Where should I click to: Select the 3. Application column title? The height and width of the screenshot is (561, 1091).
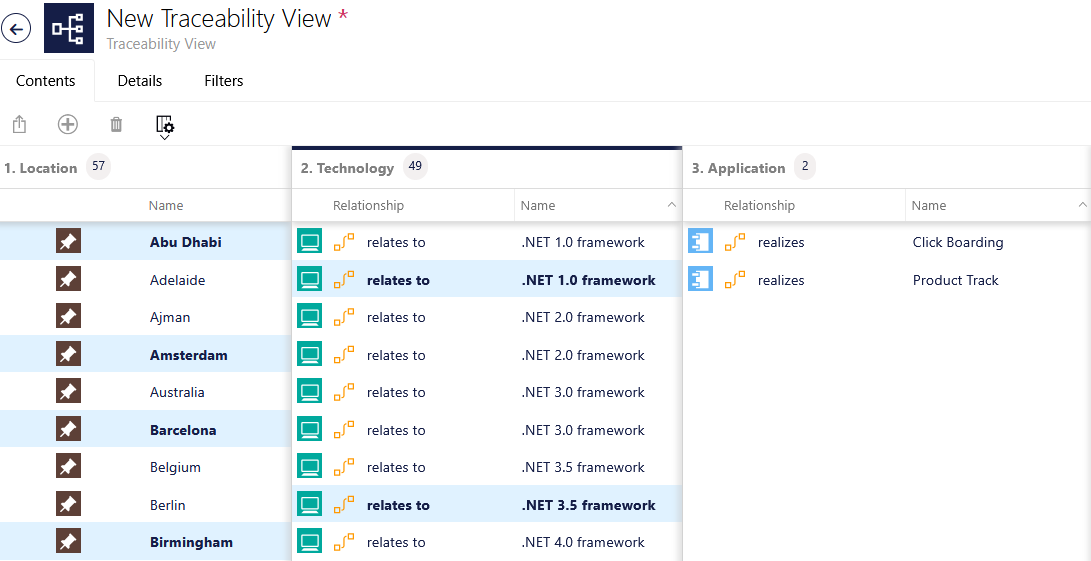click(x=738, y=168)
